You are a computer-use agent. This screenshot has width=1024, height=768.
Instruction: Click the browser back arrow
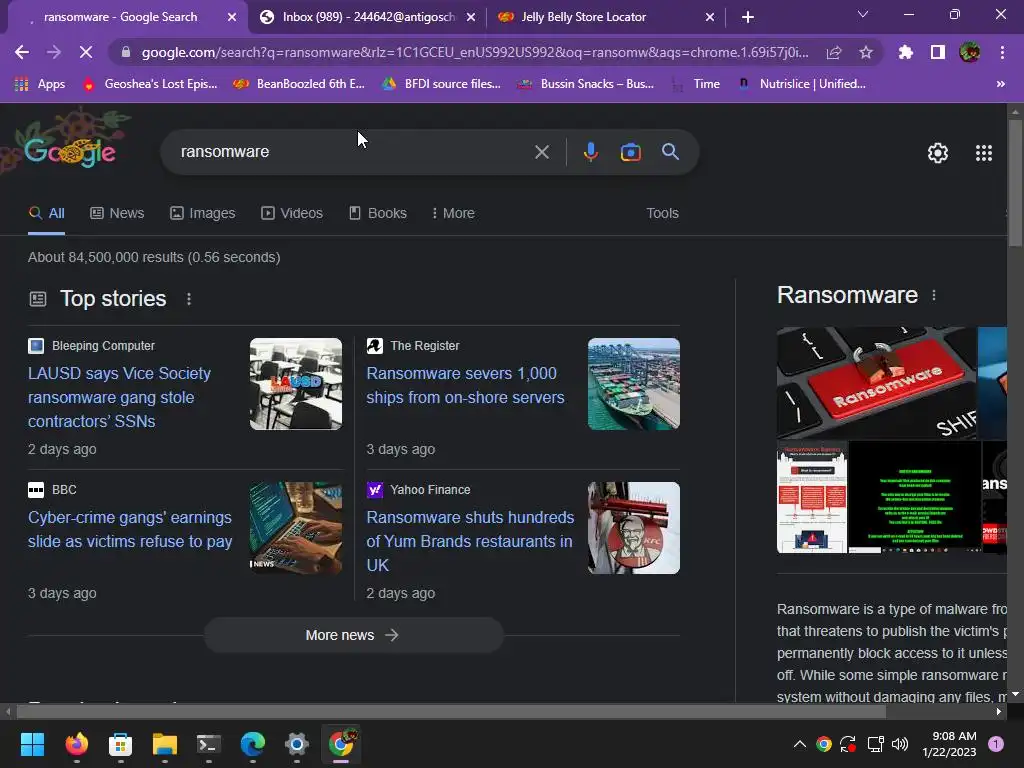click(x=22, y=52)
